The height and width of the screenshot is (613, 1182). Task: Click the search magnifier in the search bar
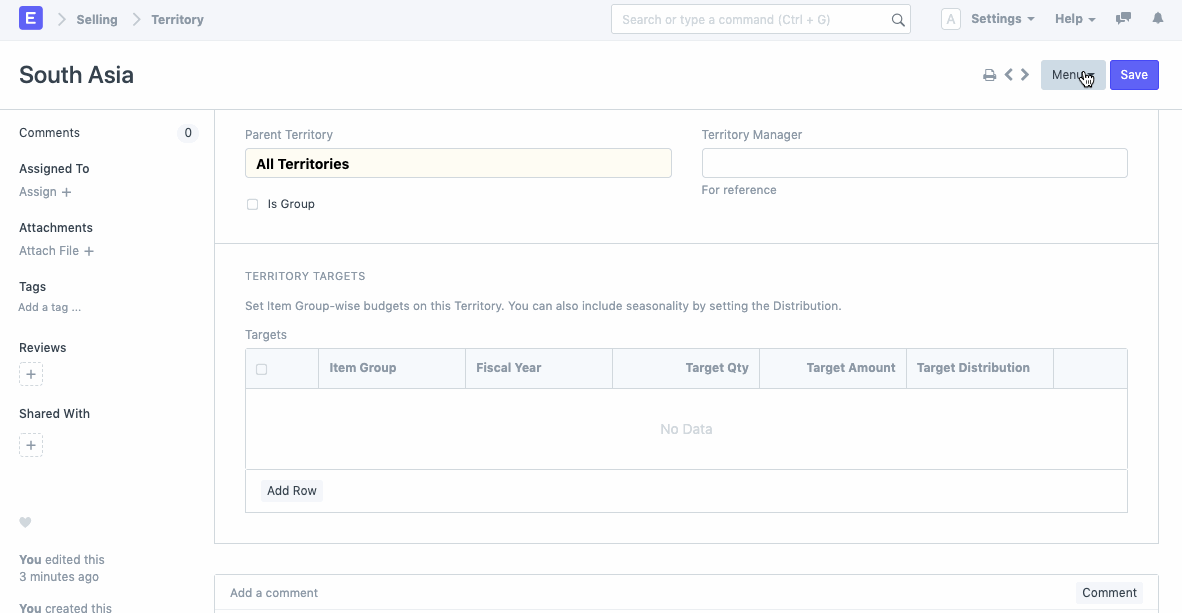pyautogui.click(x=897, y=18)
